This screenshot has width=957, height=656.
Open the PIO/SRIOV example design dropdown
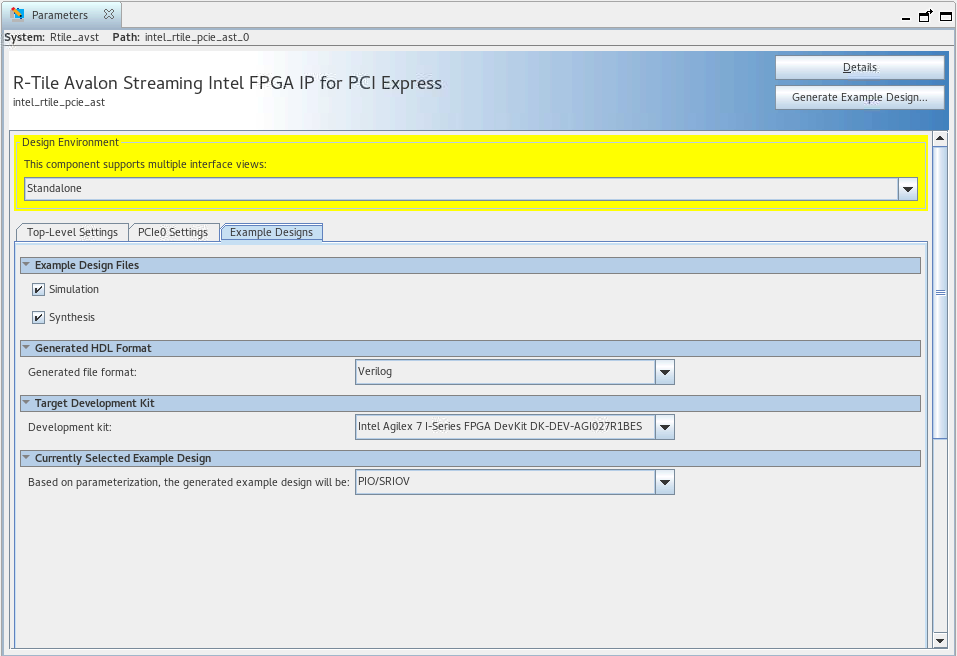point(515,482)
